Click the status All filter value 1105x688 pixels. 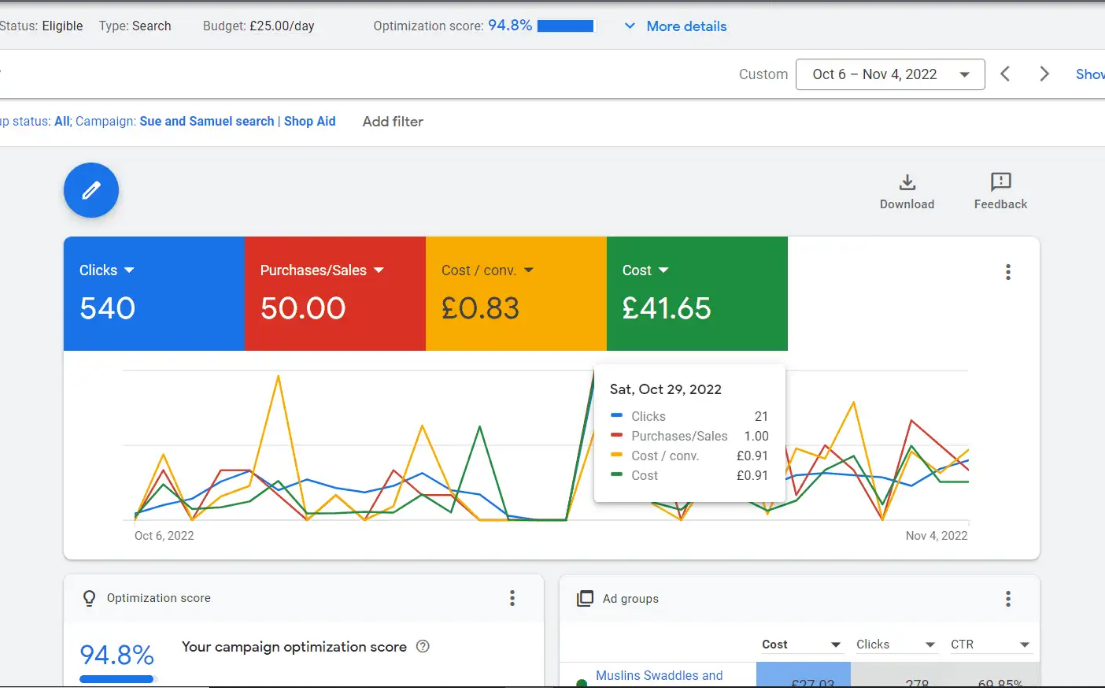61,121
